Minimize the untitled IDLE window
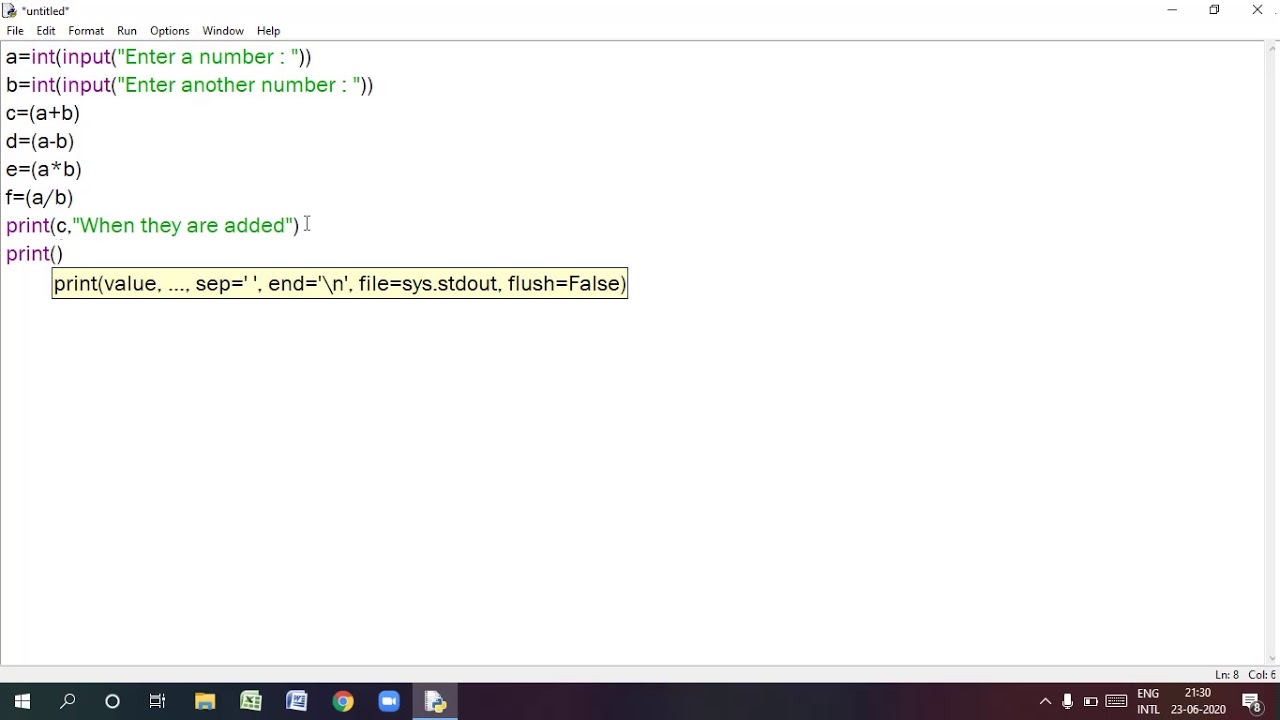1280x720 pixels. 1172,10
